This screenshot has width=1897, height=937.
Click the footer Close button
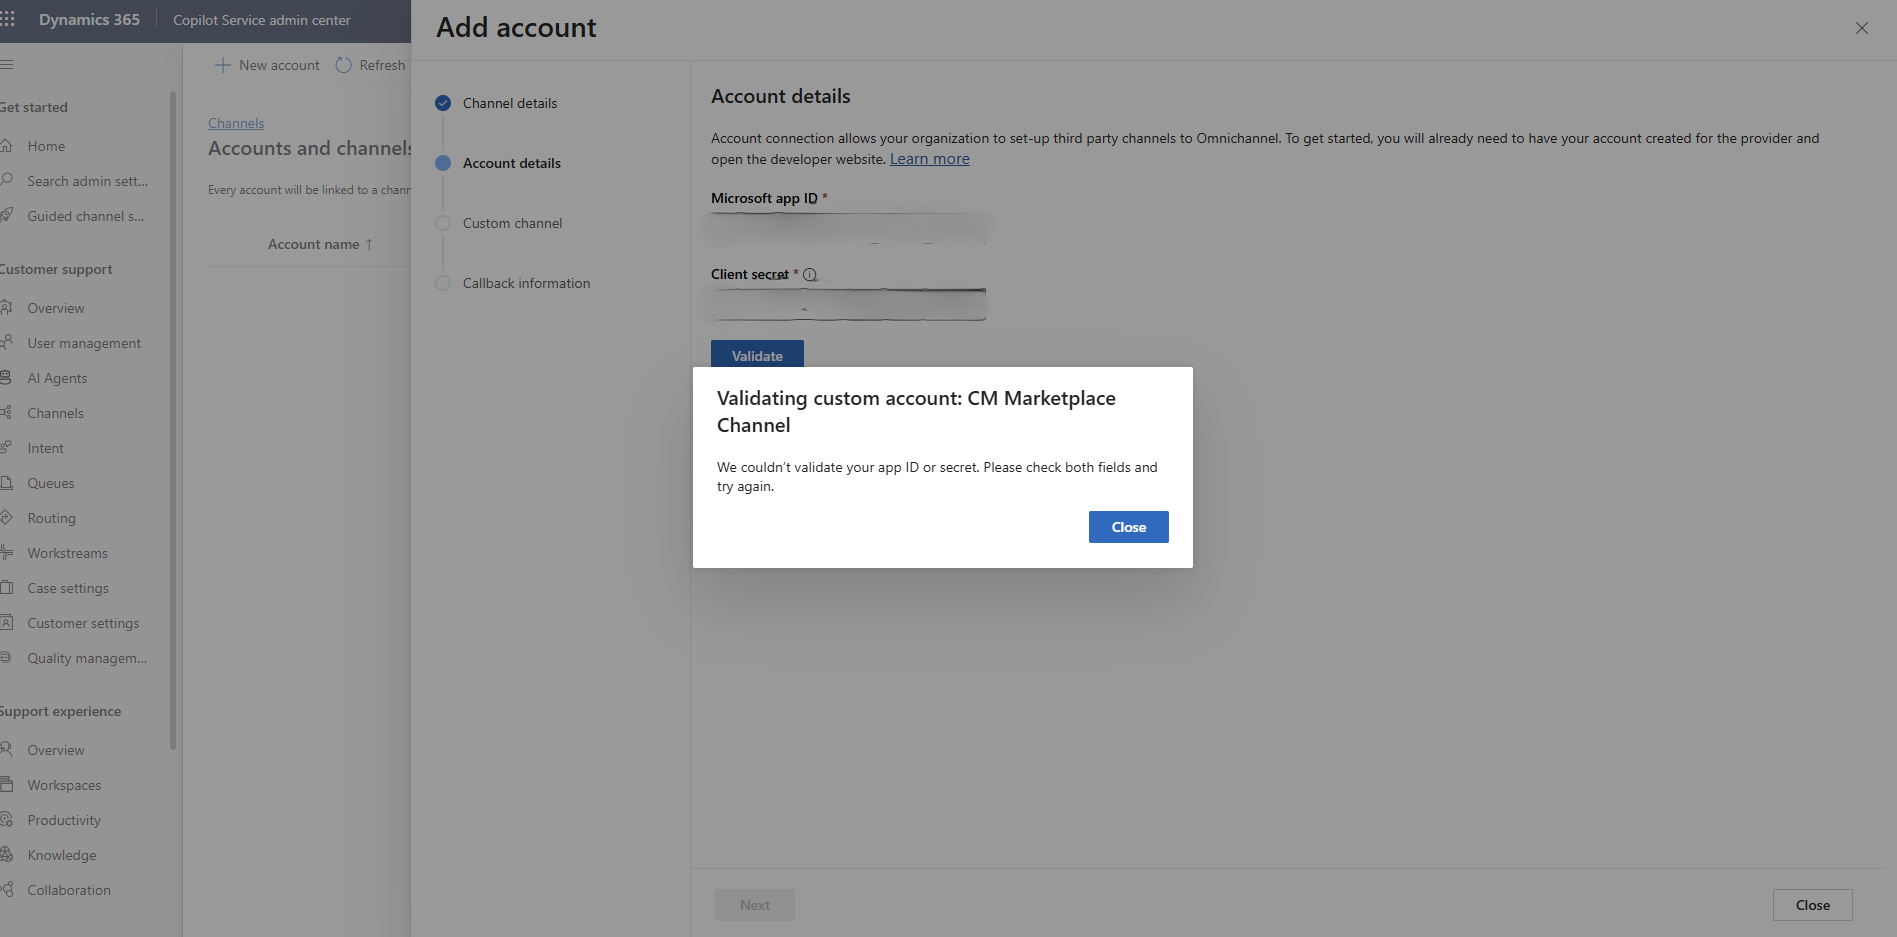point(1812,905)
